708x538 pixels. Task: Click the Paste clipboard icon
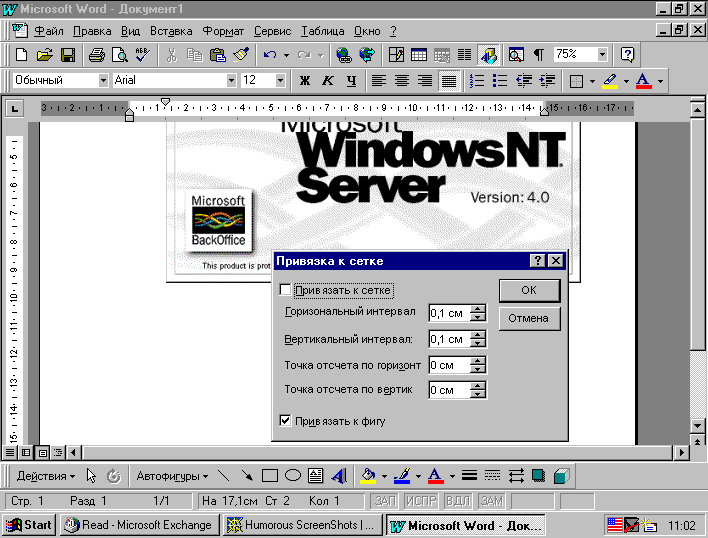coord(218,55)
